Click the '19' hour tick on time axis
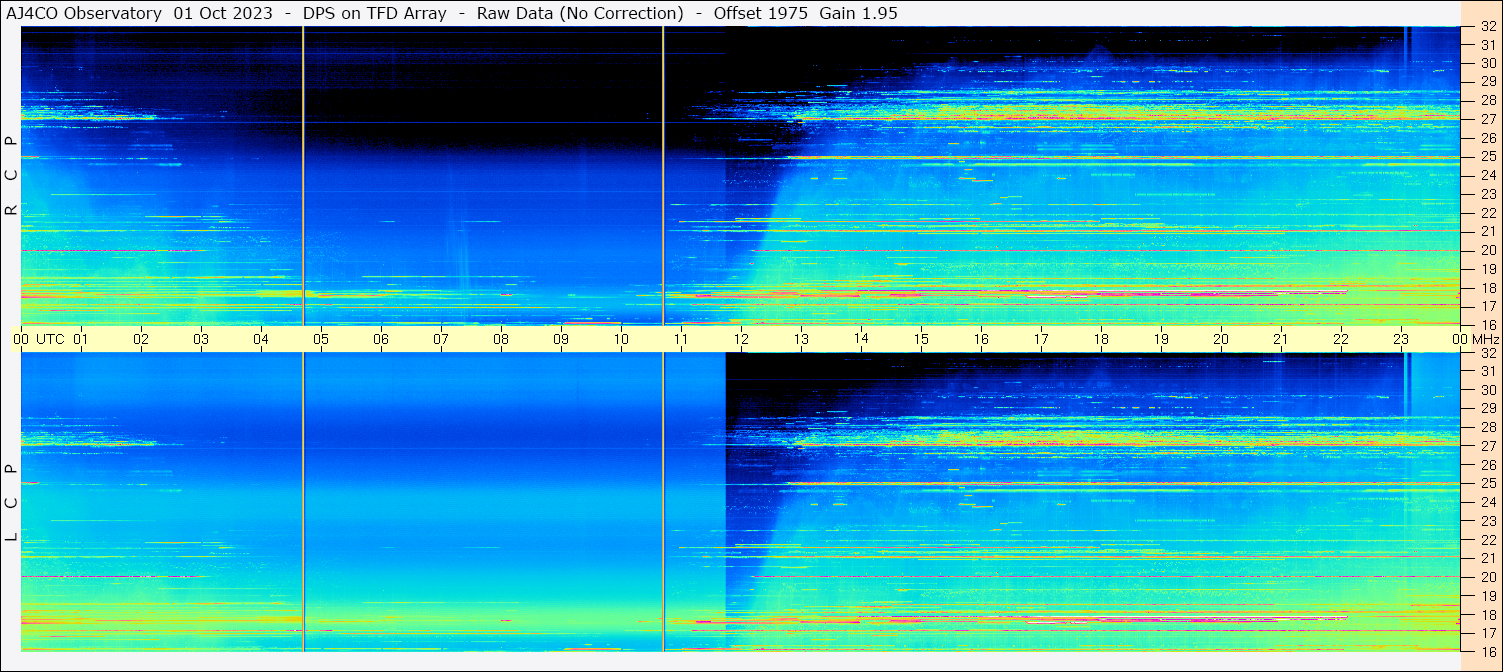 pos(1161,339)
